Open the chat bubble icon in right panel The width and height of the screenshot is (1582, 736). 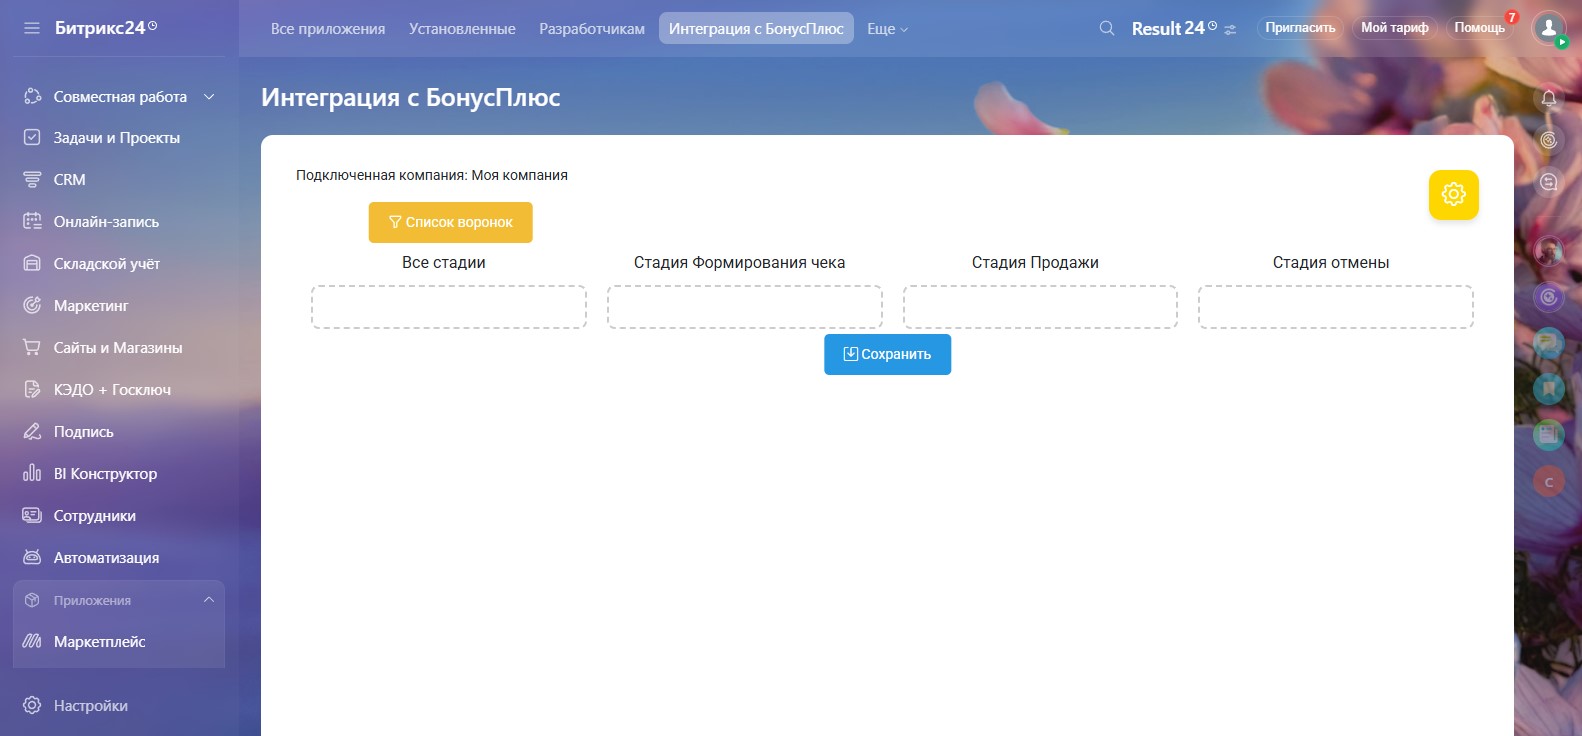(x=1549, y=182)
